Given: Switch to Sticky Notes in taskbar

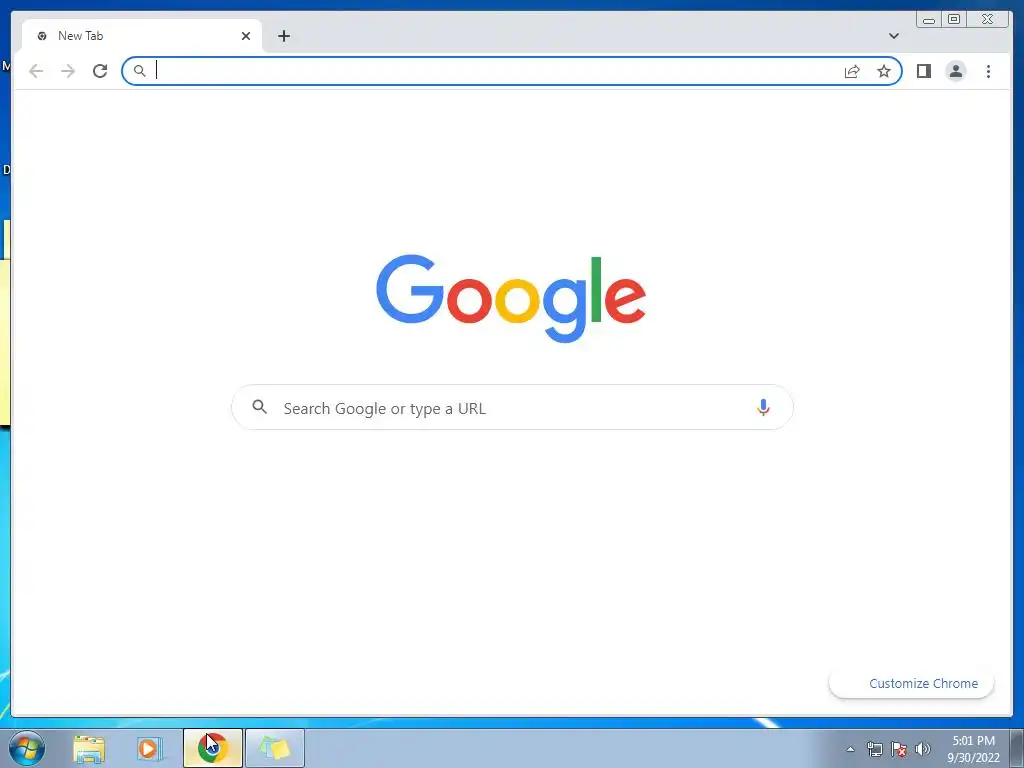Looking at the screenshot, I should [274, 748].
